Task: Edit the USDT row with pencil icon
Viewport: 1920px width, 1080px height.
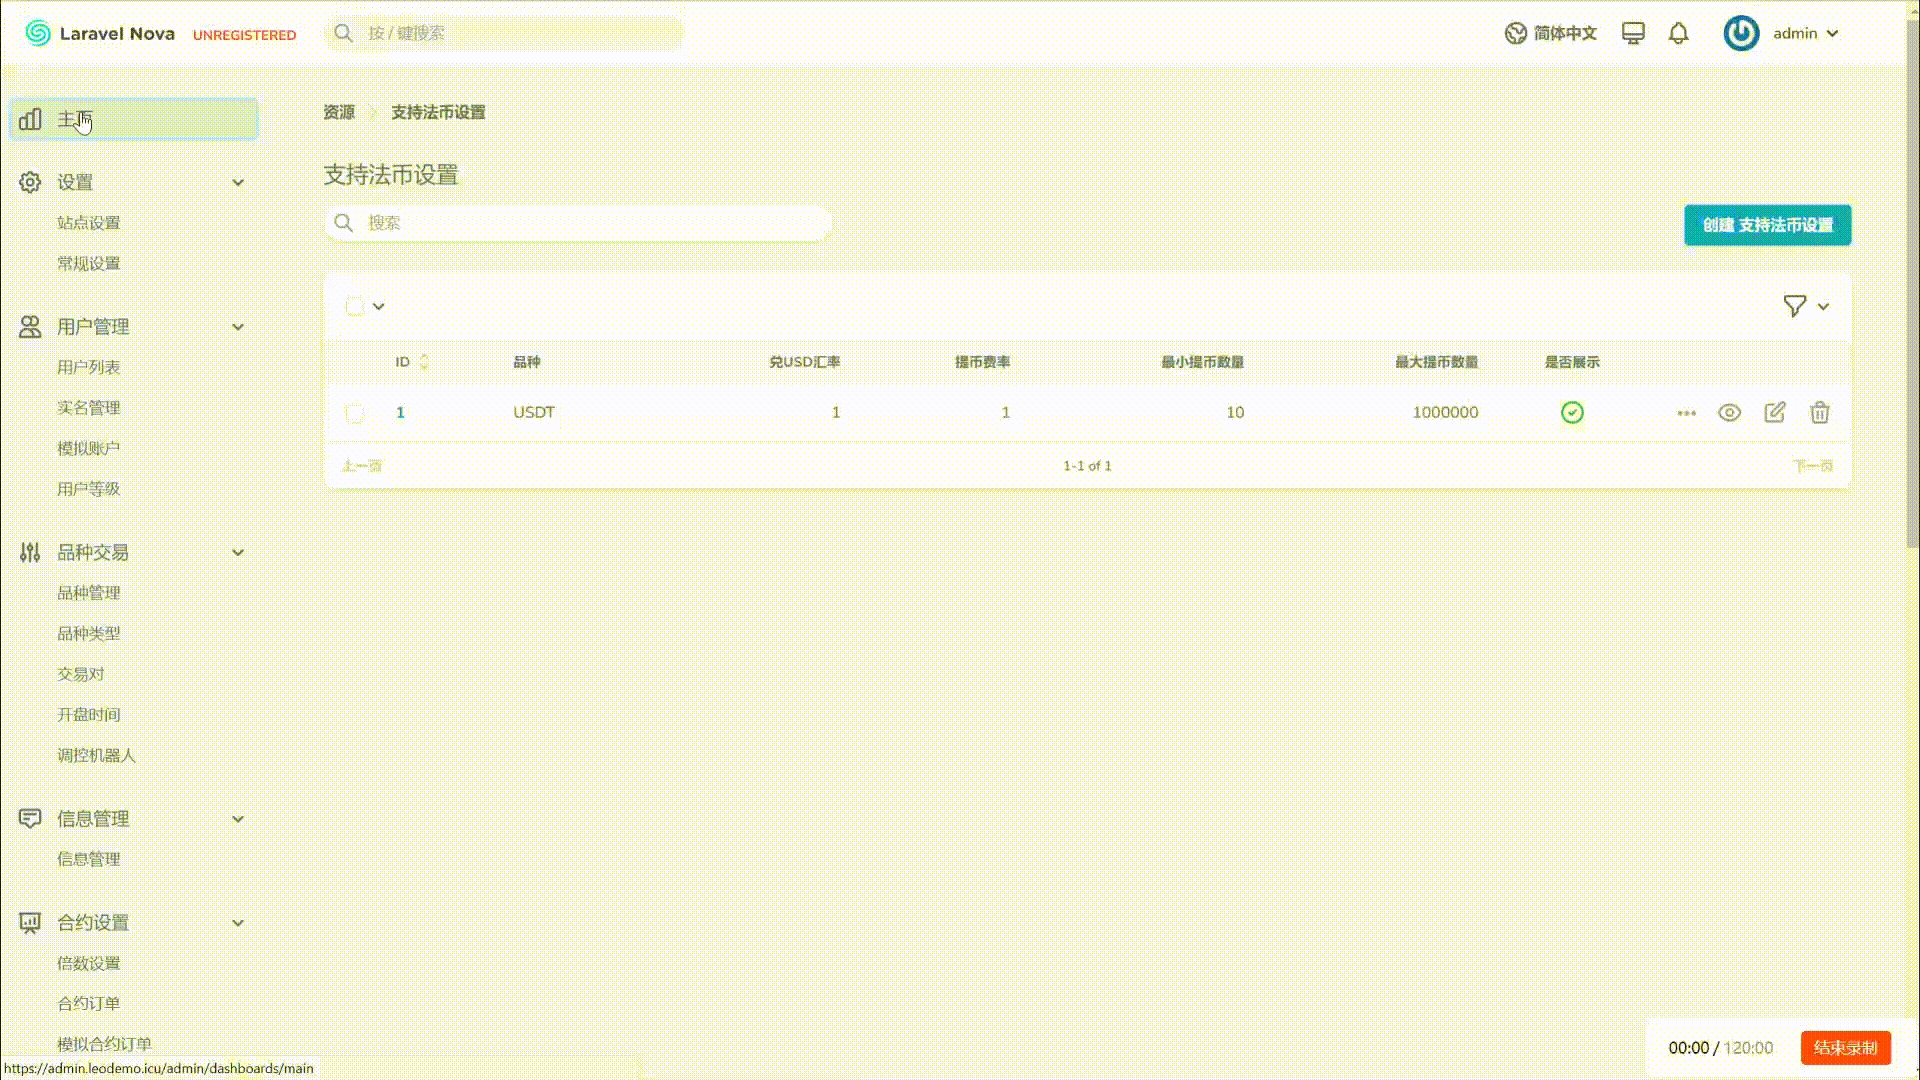Action: point(1774,412)
